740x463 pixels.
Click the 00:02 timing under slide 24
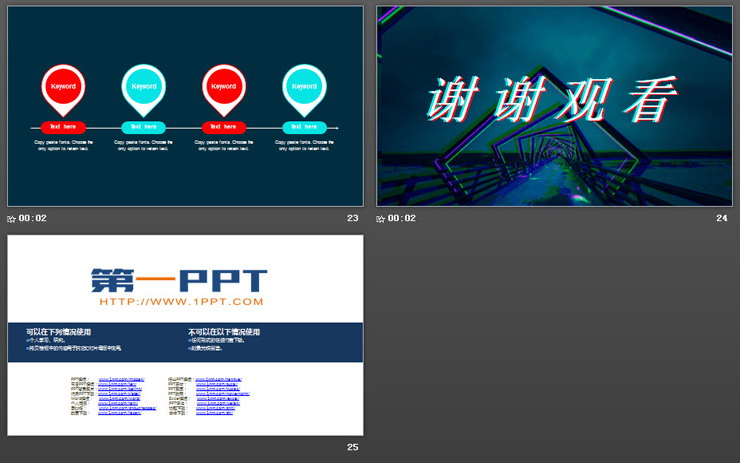click(x=402, y=218)
